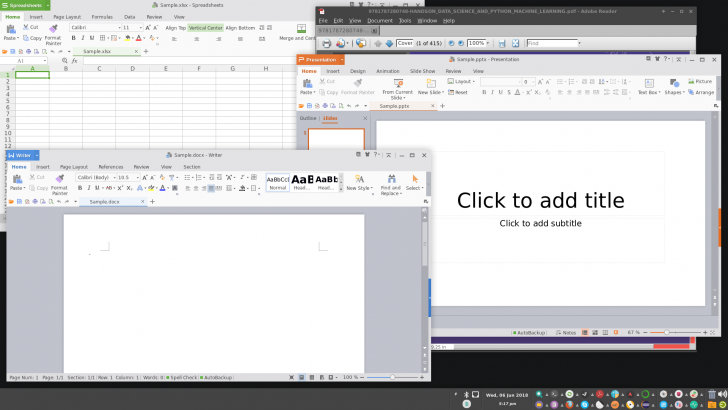Click Reset in Presentation ribbon
Viewport: 728px width, 410px height.
(458, 92)
